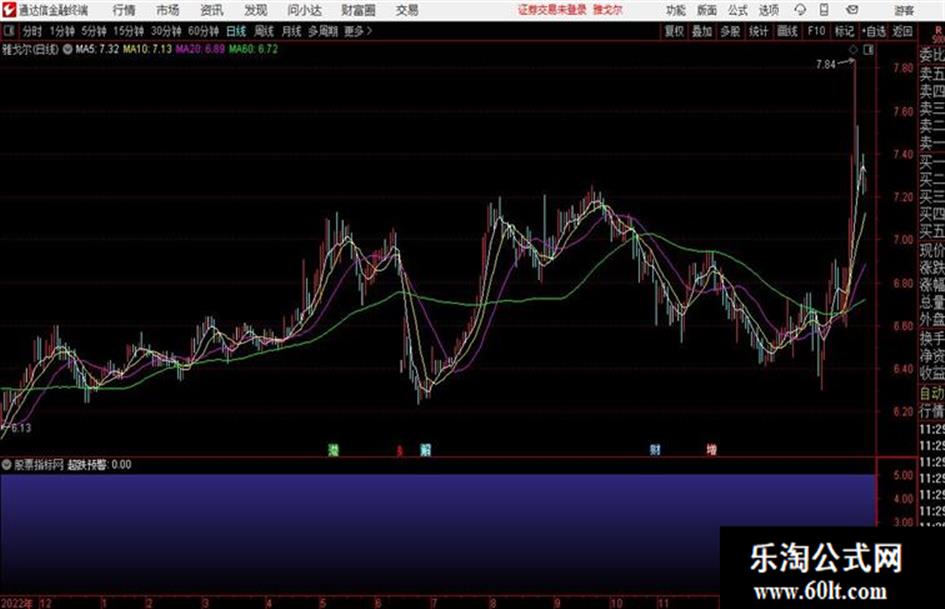The image size is (945, 609).
Task: Click the 标记 mark toolbar button
Action: pos(844,31)
